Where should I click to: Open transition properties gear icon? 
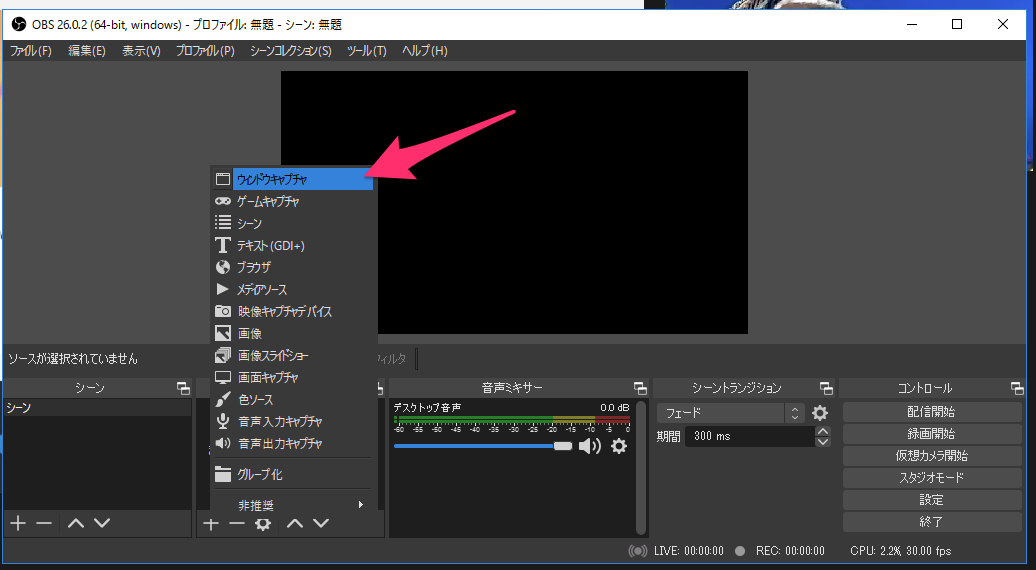tap(820, 413)
